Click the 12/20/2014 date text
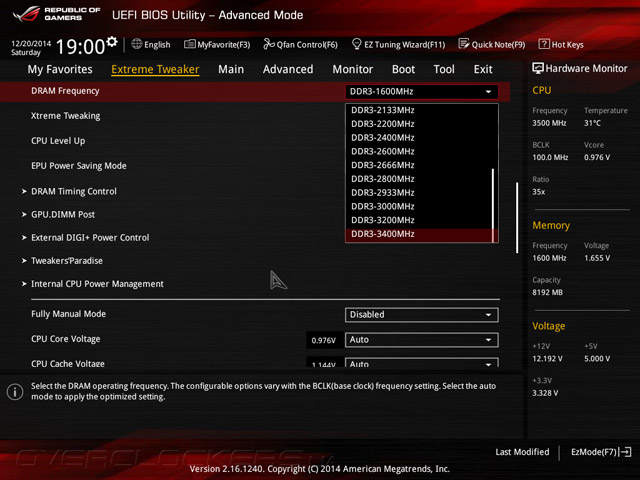 point(31,43)
